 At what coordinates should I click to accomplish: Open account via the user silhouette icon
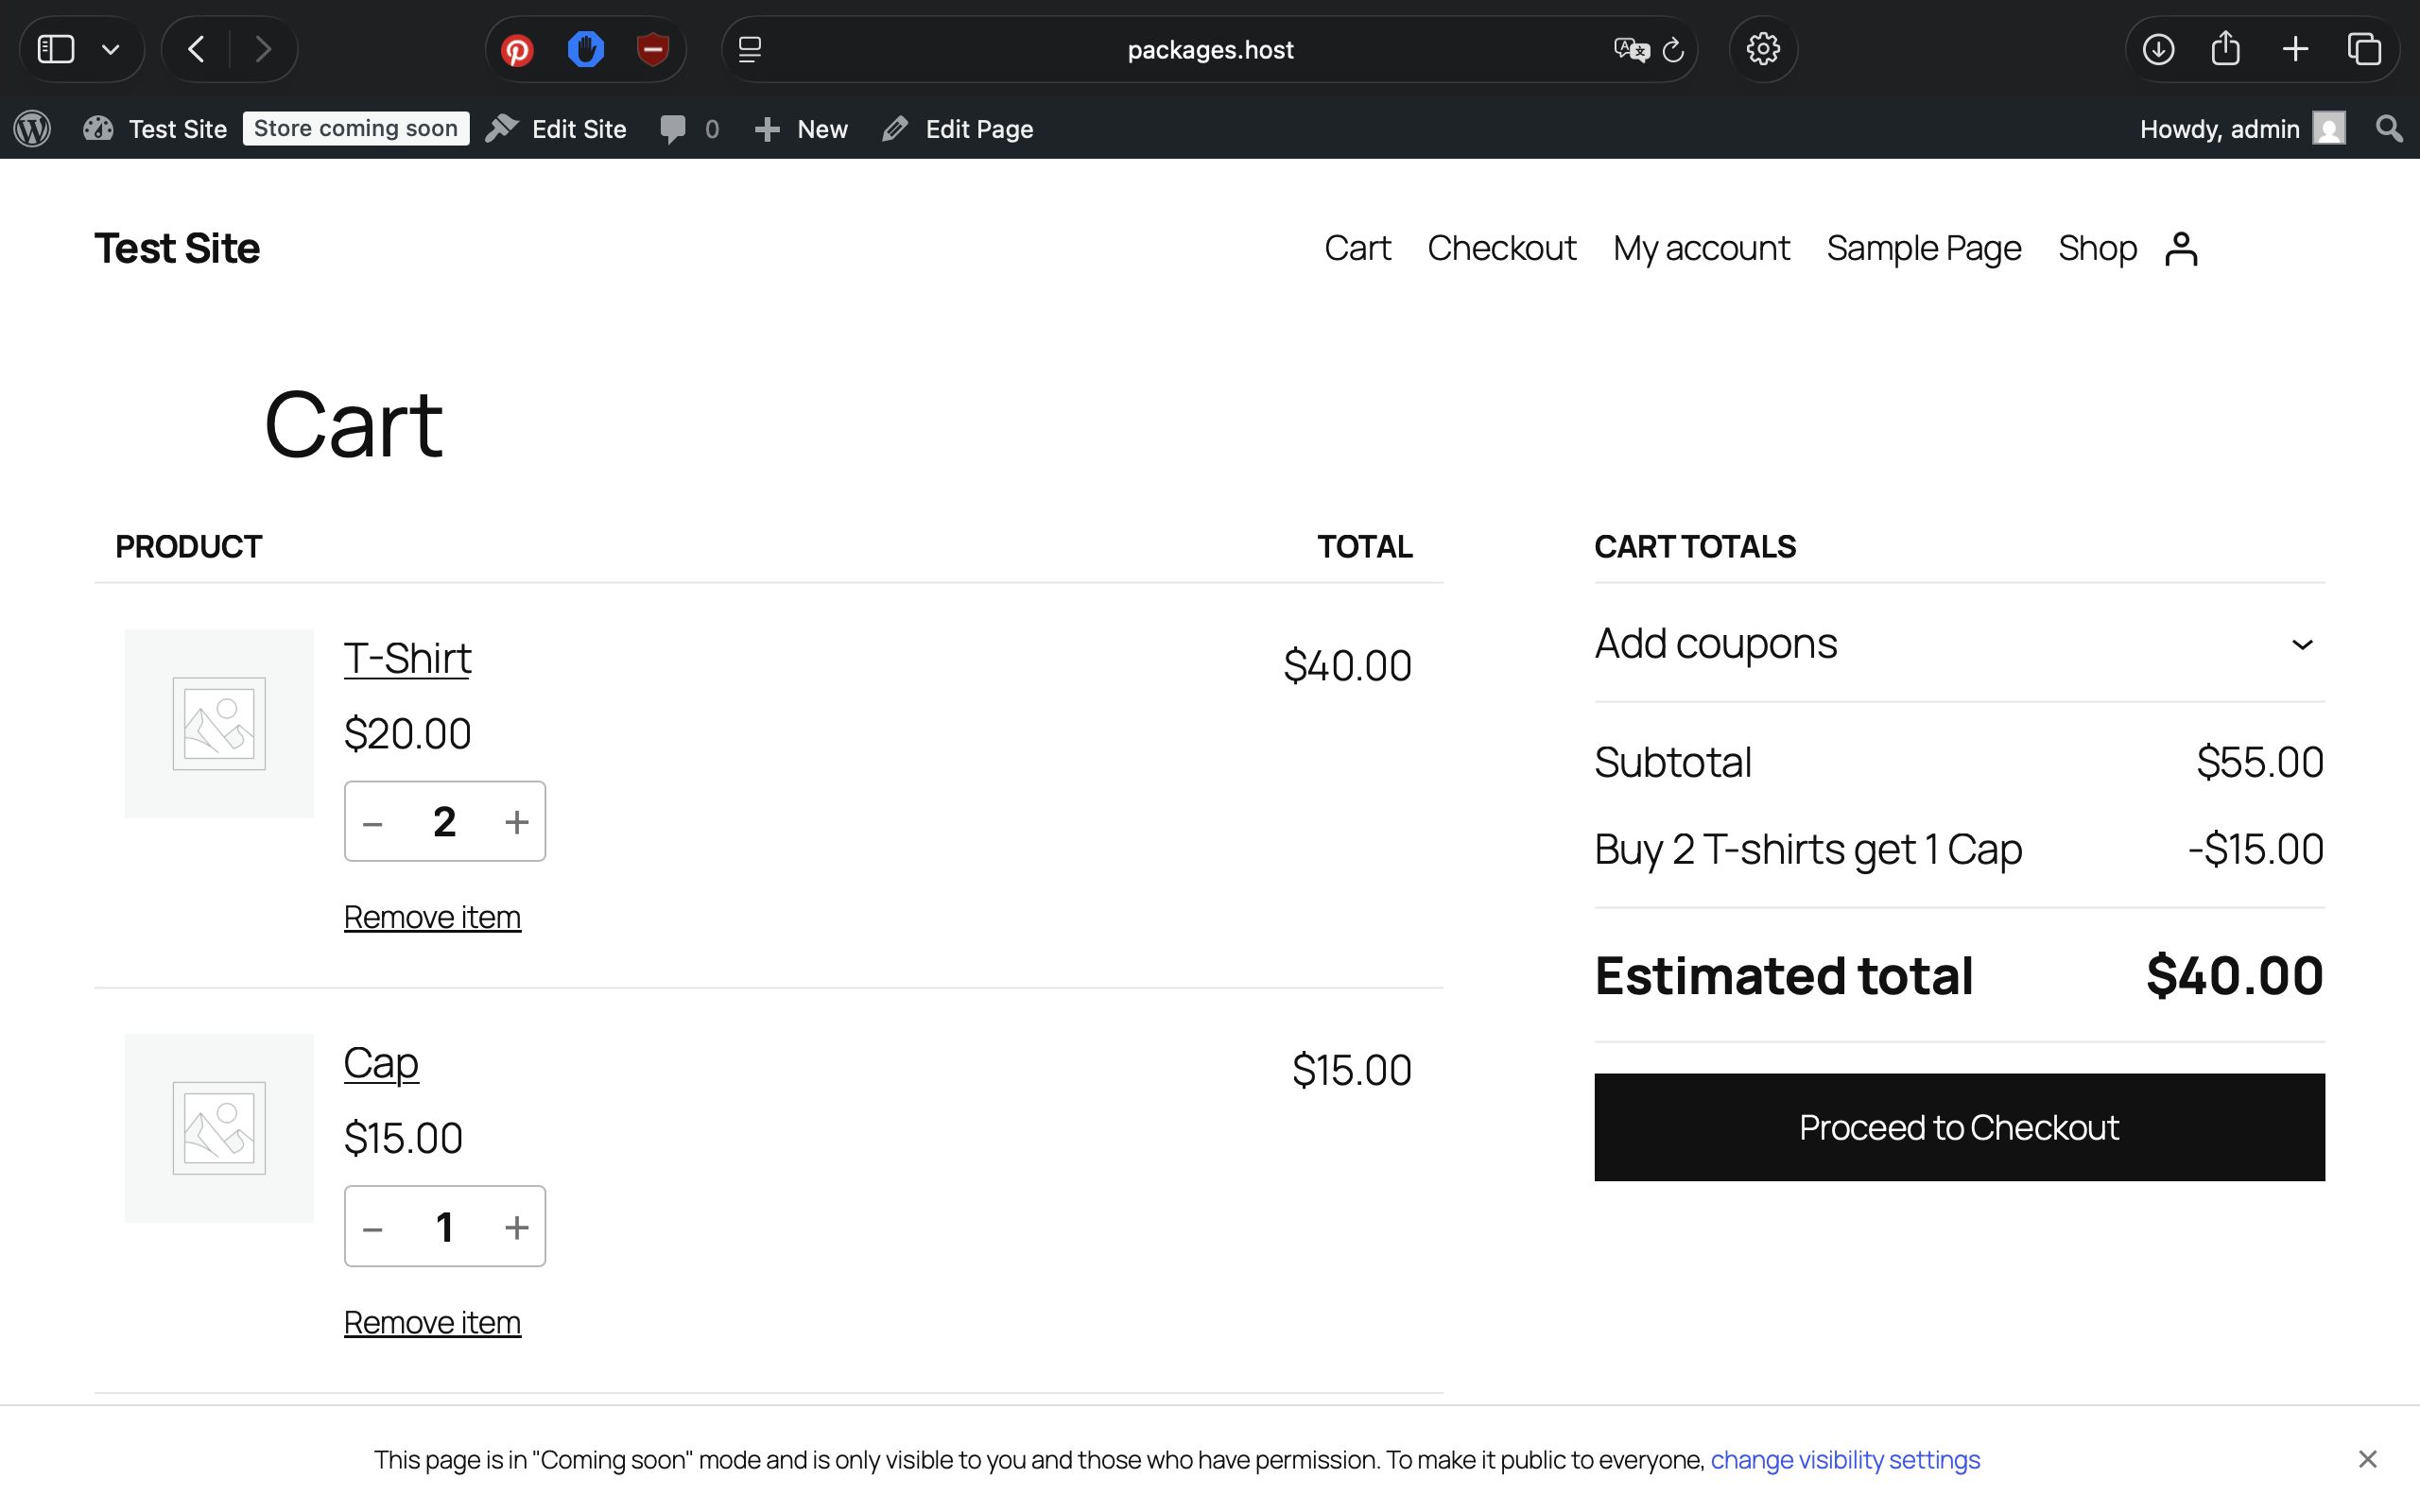click(x=2181, y=249)
